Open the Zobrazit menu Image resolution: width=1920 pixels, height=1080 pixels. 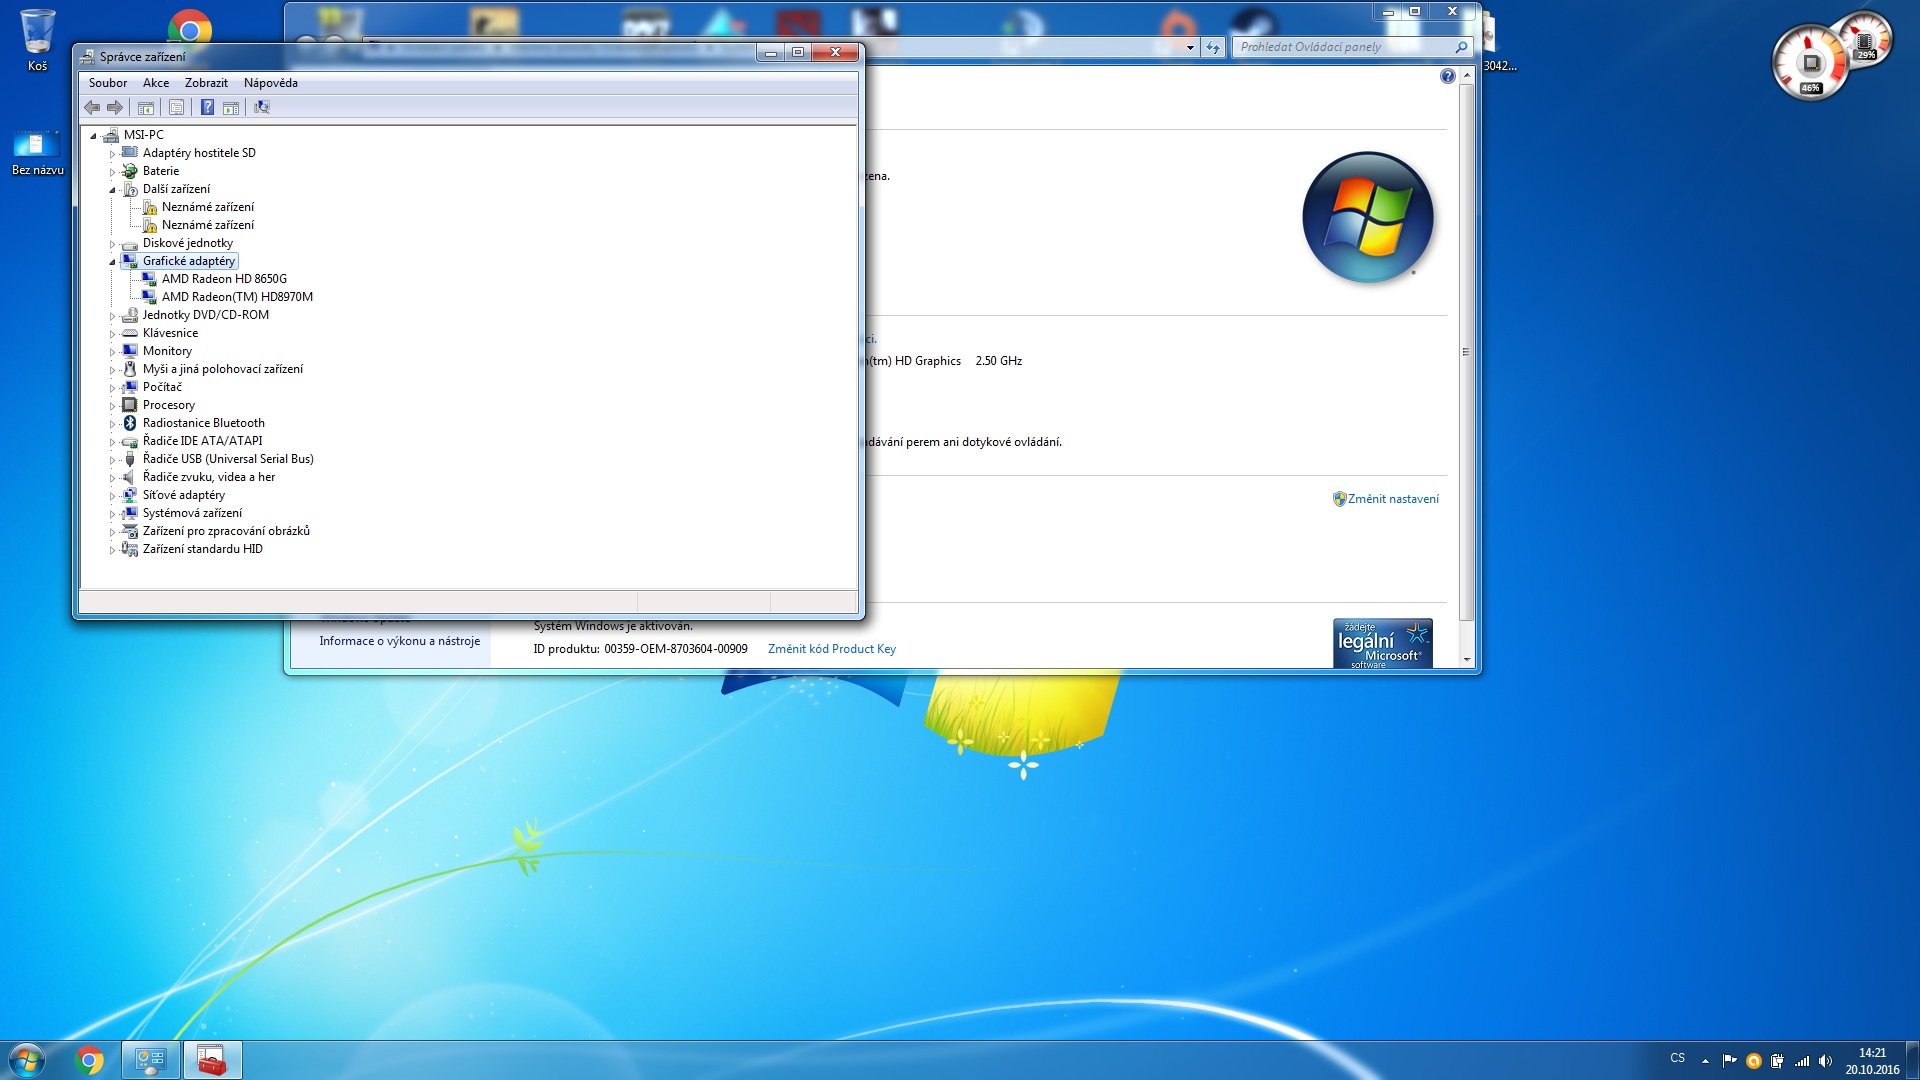click(206, 83)
